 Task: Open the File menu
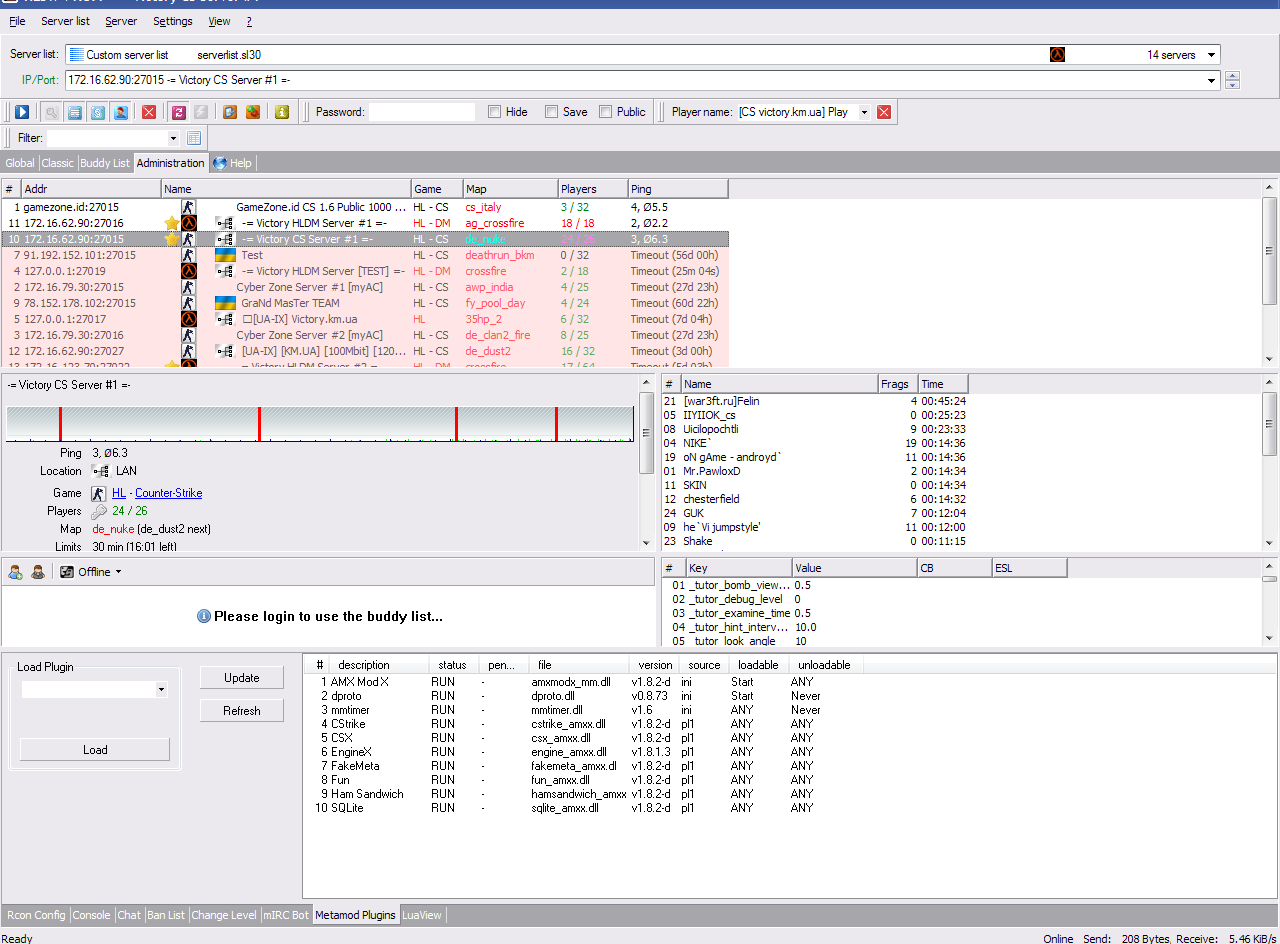(x=17, y=21)
